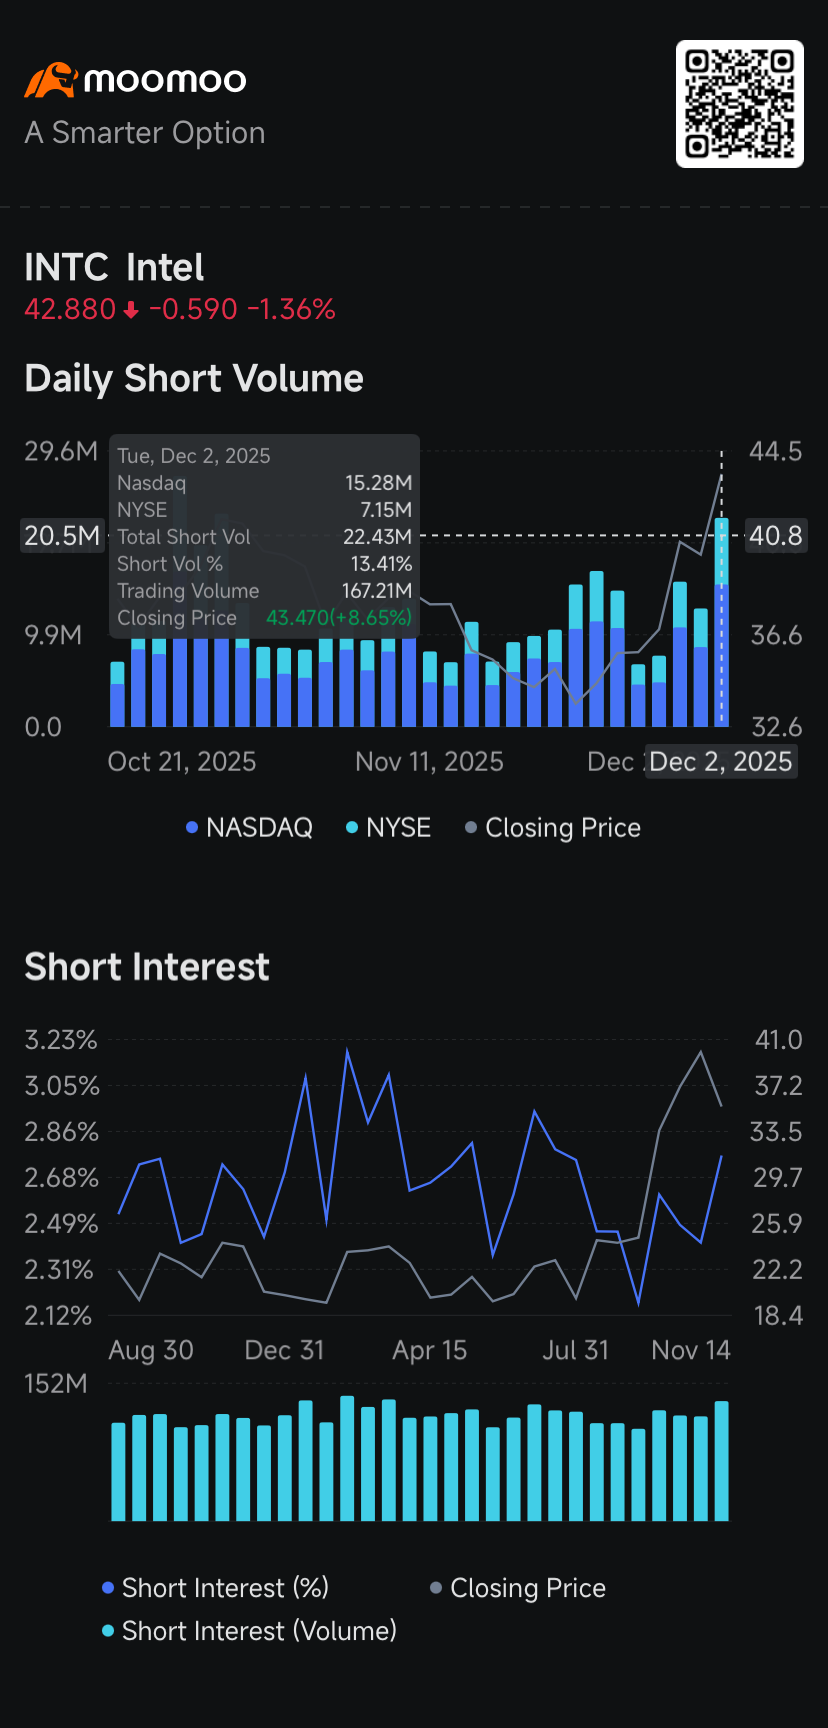Click the Daily Short Volume heading
Screen dimensions: 828x1728
tap(194, 379)
